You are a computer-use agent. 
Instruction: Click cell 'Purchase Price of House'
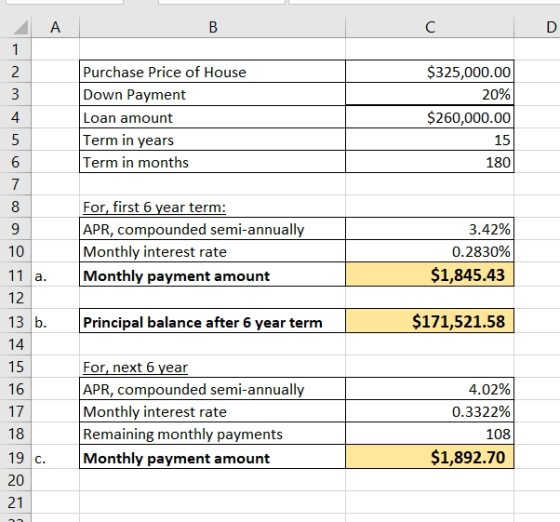pos(212,72)
